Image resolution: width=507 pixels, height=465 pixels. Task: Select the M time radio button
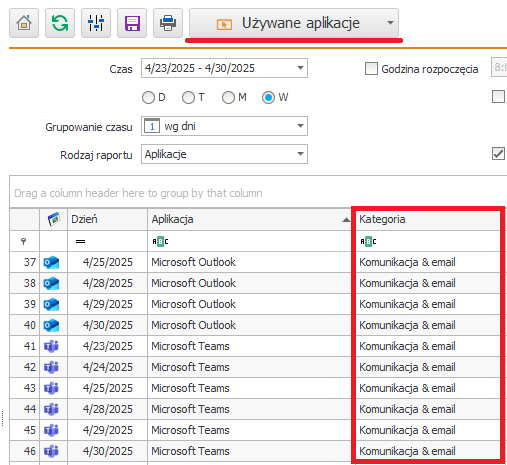228,98
